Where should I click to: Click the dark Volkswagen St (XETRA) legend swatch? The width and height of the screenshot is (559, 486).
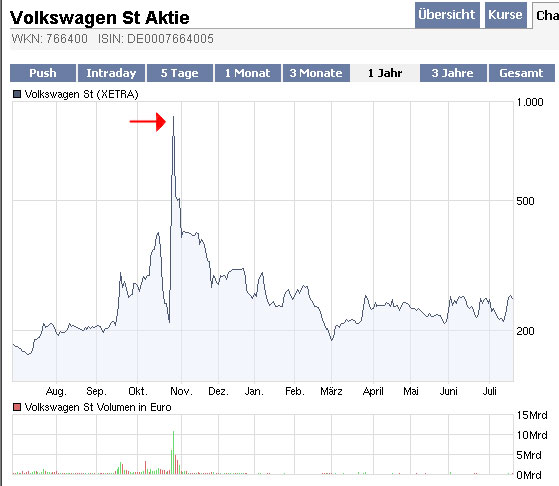17,94
